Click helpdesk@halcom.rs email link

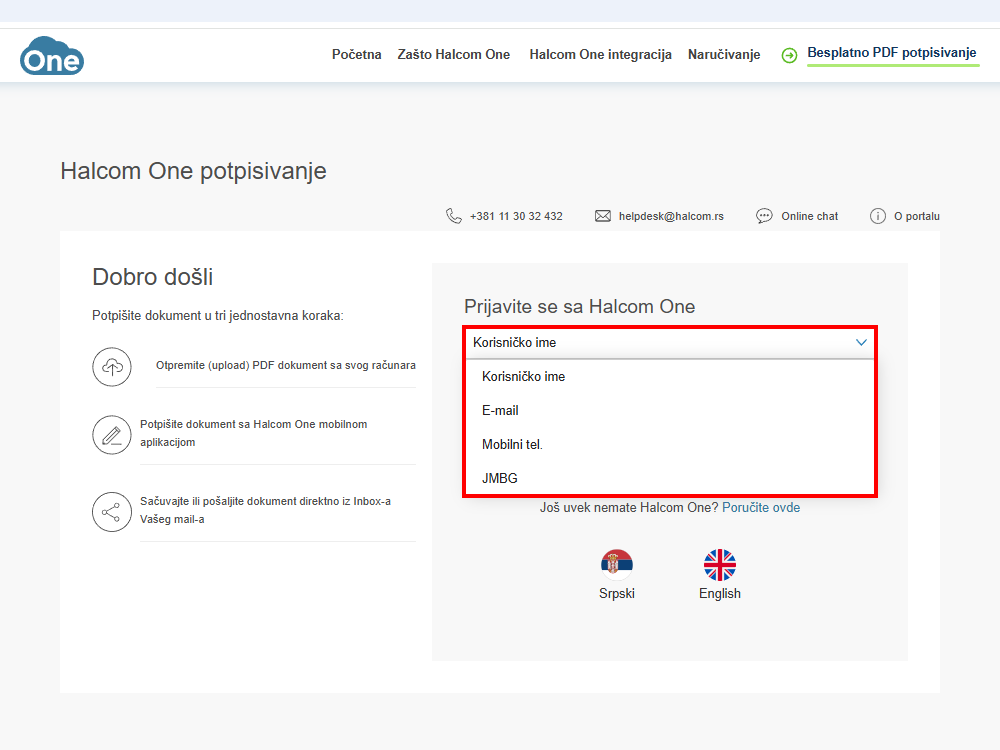click(671, 216)
